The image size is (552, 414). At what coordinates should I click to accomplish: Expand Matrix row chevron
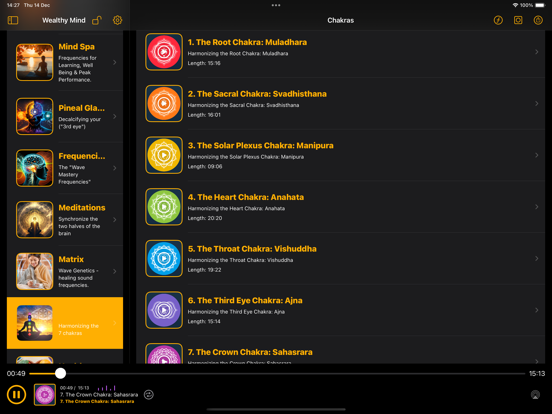click(x=115, y=271)
